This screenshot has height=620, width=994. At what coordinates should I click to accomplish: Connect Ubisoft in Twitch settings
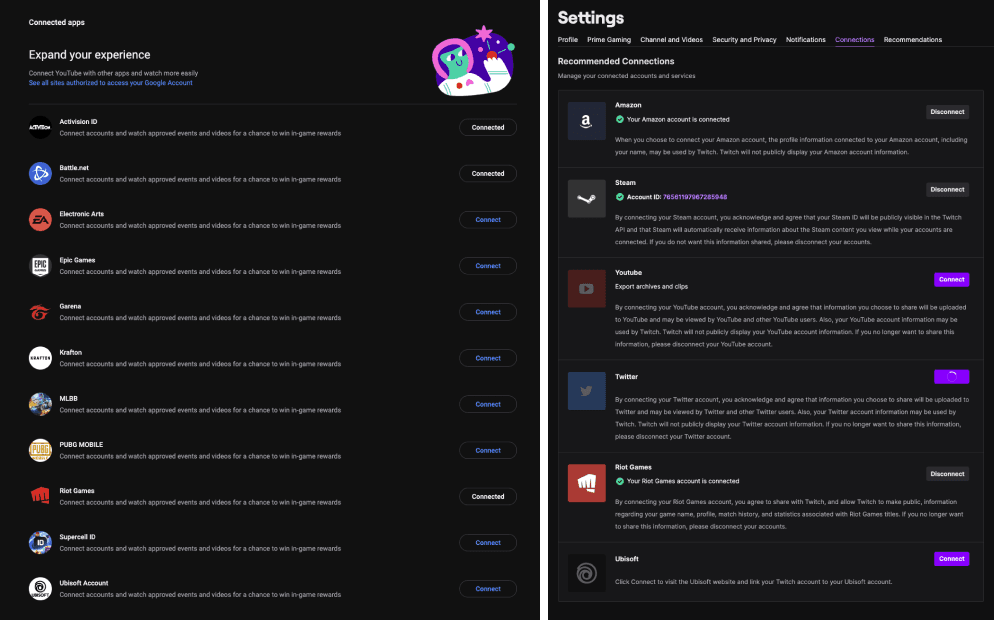pyautogui.click(x=952, y=559)
